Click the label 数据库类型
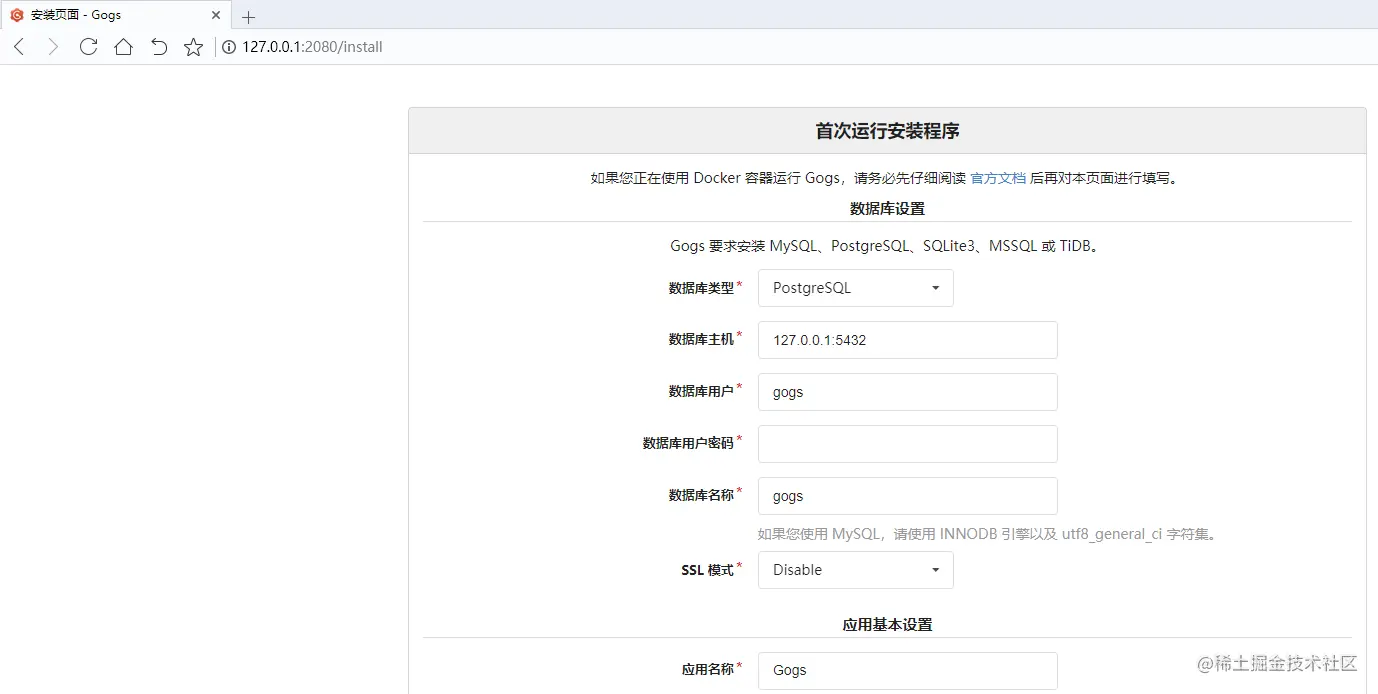Viewport: 1378px width, 694px height. tap(701, 288)
